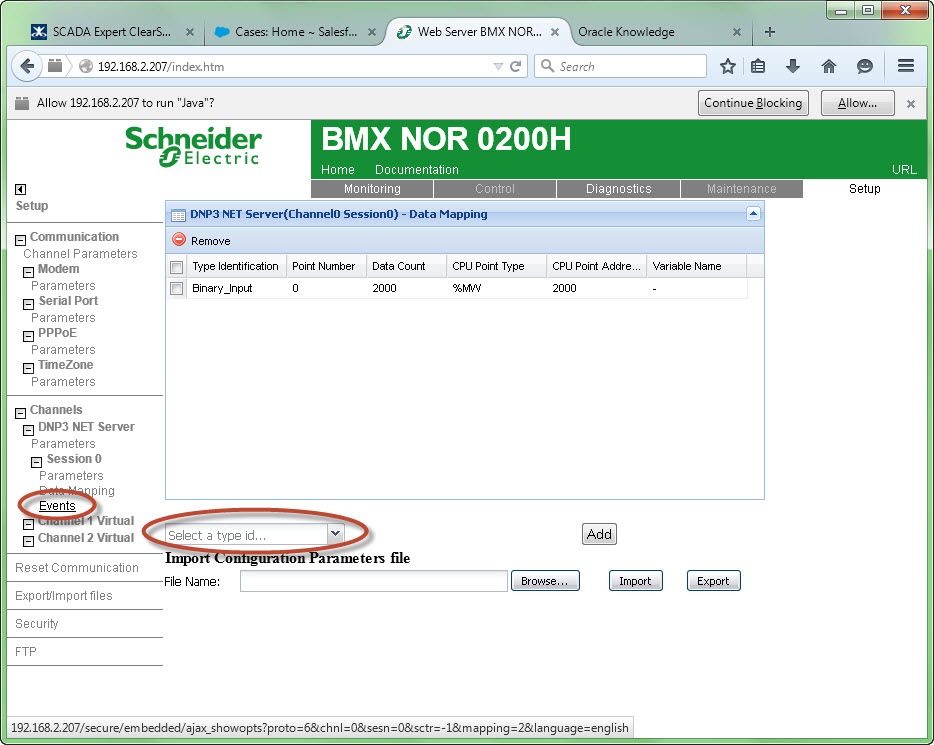Screen dimensions: 934x745
Task: Open FTP in the sidebar
Action: [26, 652]
